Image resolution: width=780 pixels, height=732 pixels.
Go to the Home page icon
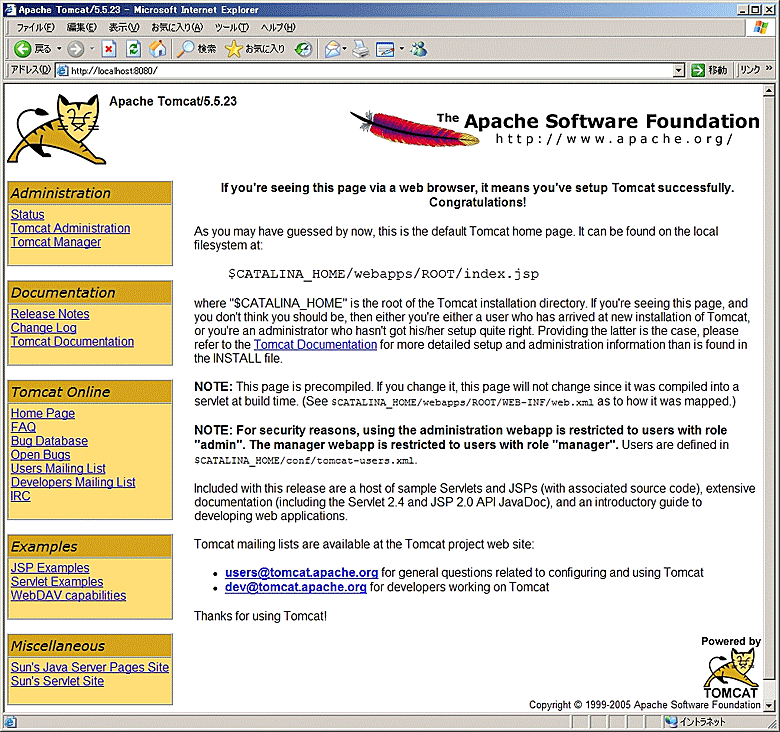coord(158,49)
